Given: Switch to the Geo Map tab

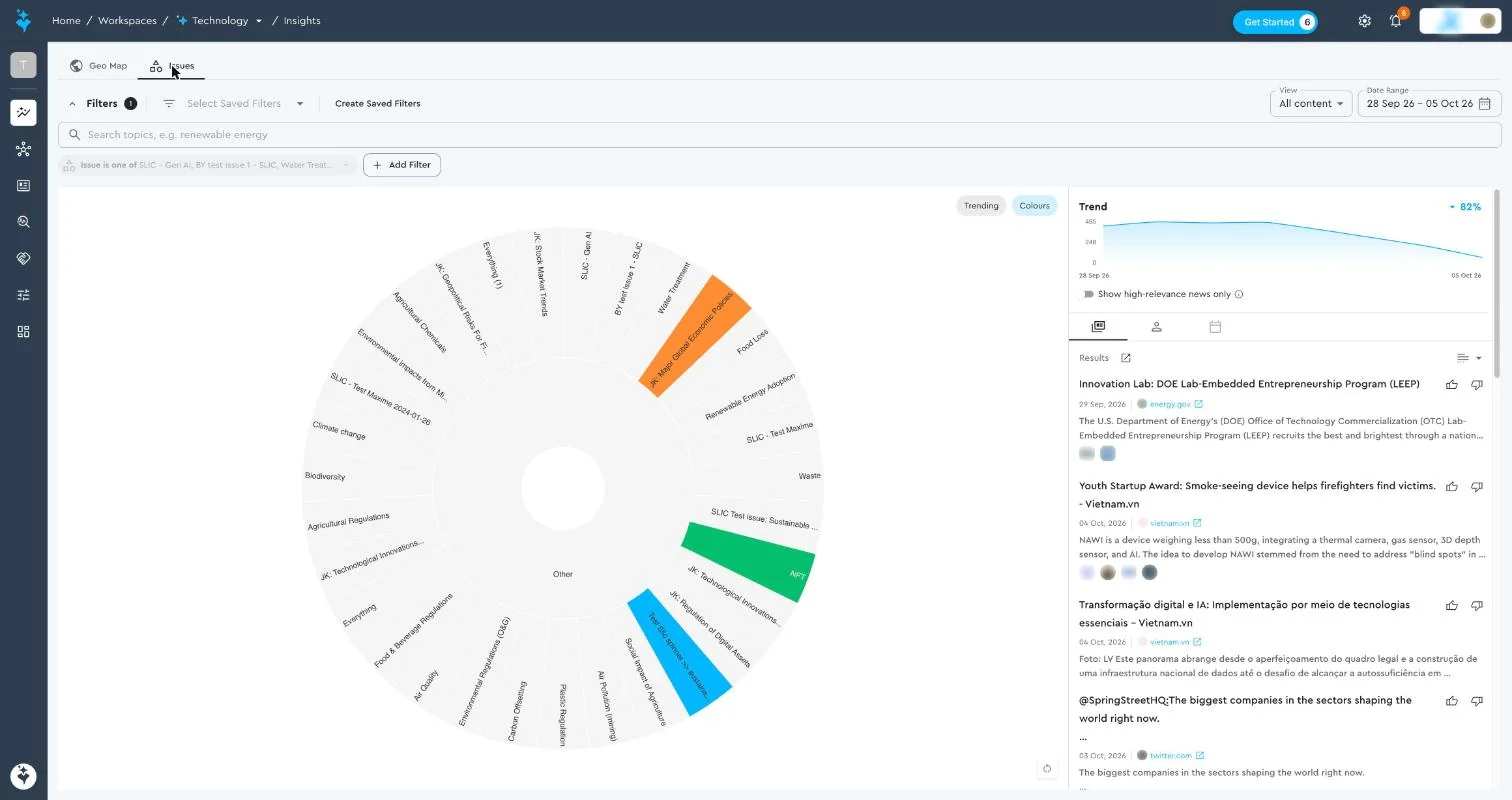Looking at the screenshot, I should pyautogui.click(x=98, y=66).
